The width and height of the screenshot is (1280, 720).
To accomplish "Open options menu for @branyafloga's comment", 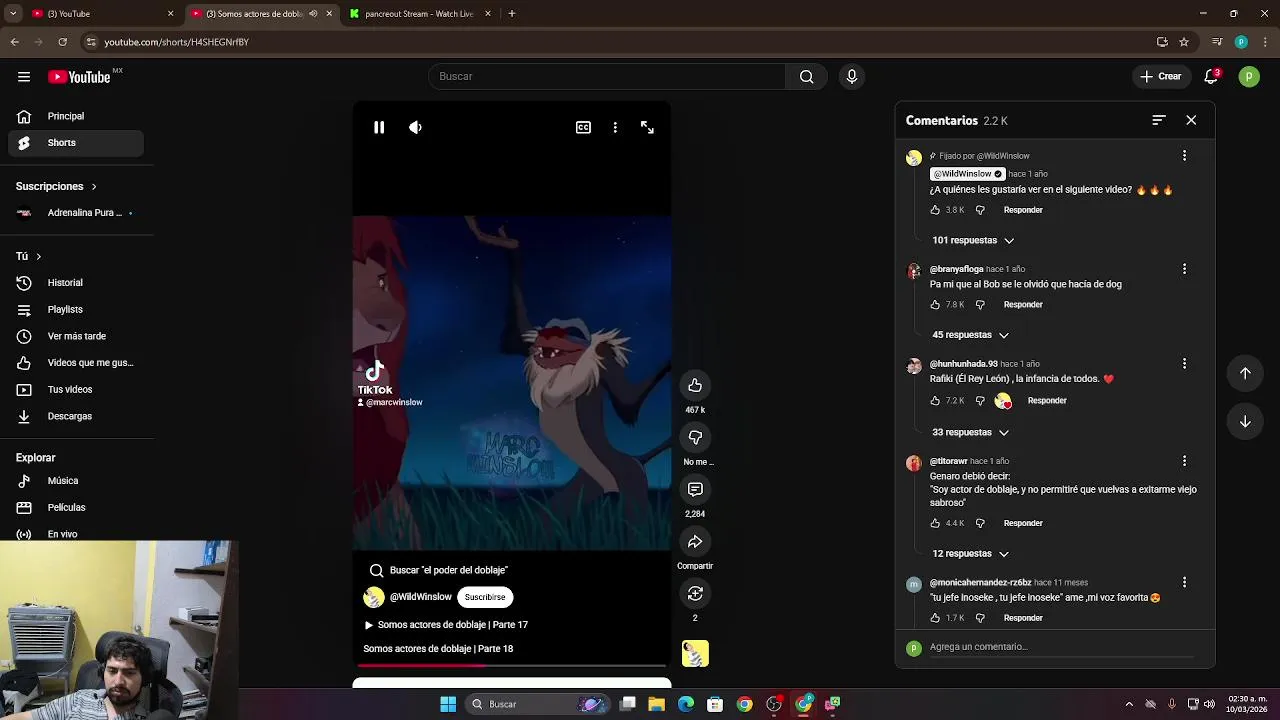I will point(1184,269).
